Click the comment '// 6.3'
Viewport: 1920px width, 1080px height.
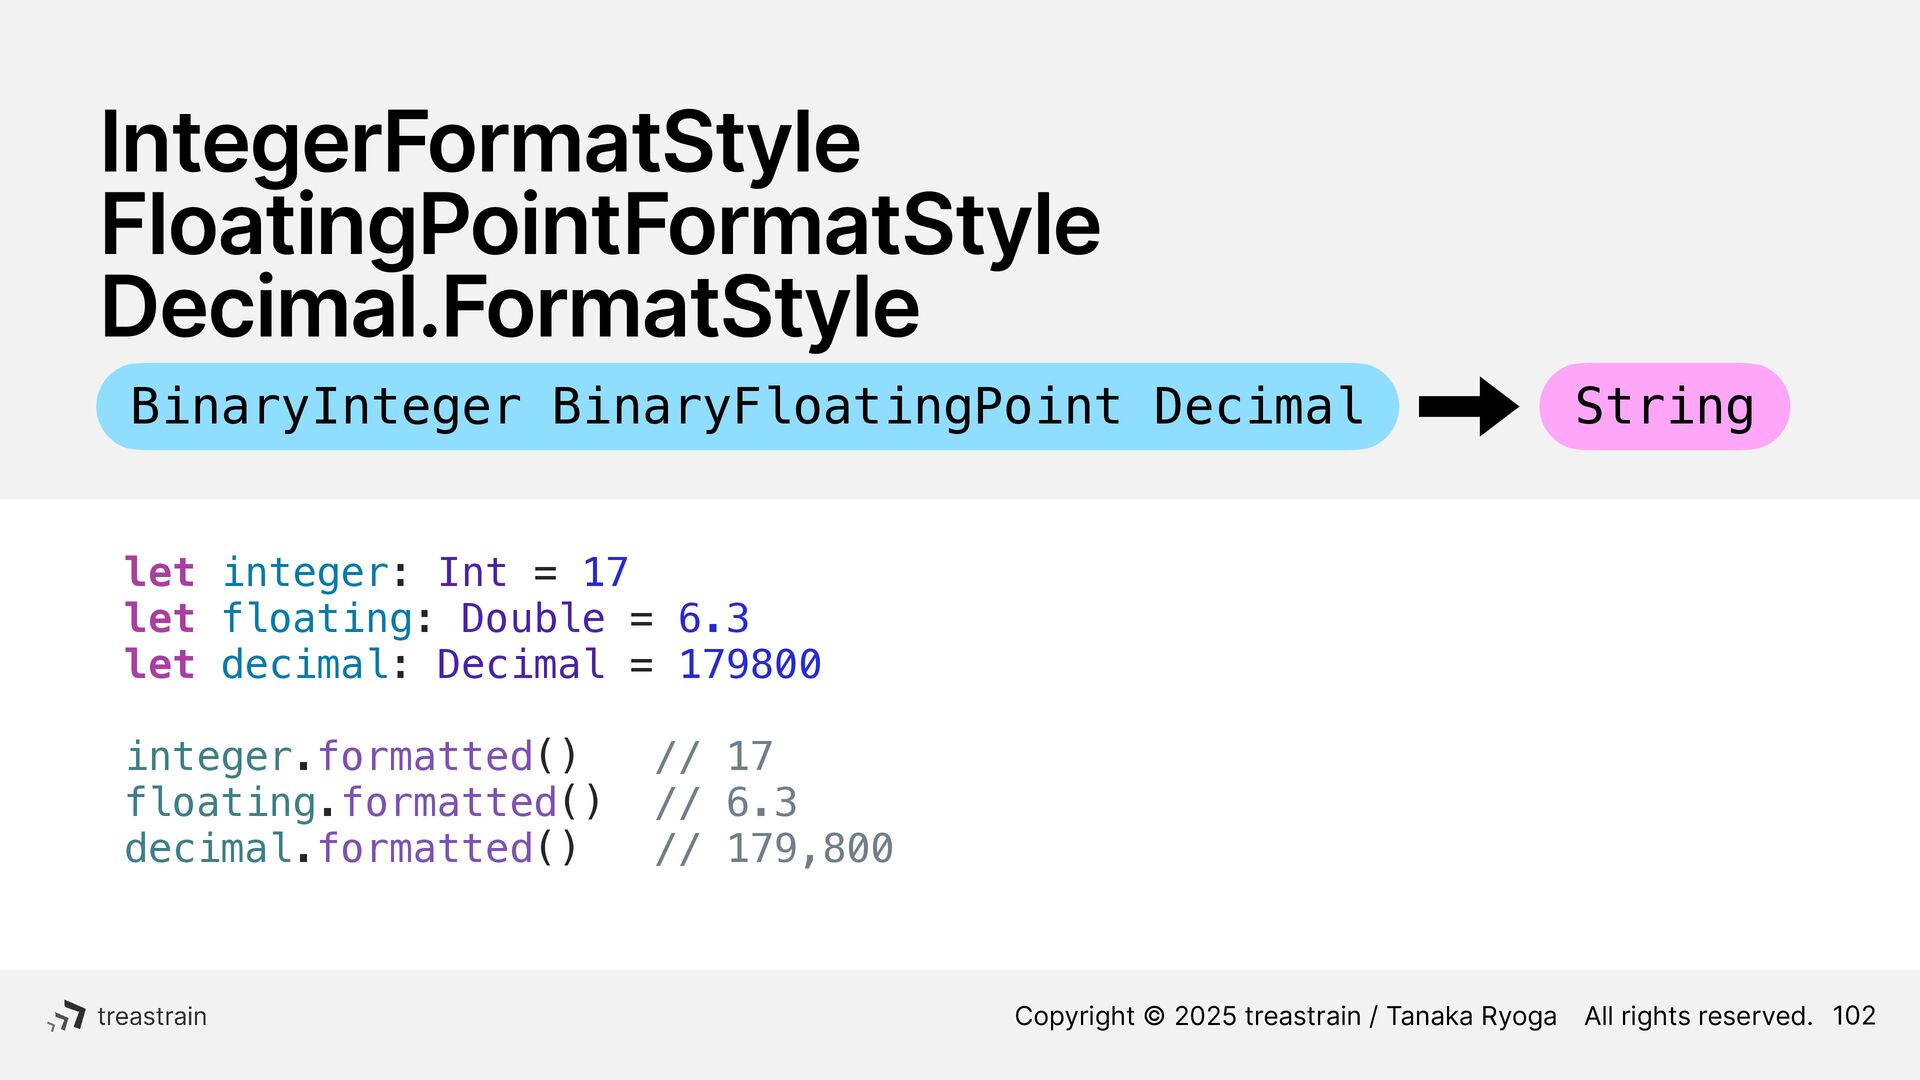(x=726, y=803)
